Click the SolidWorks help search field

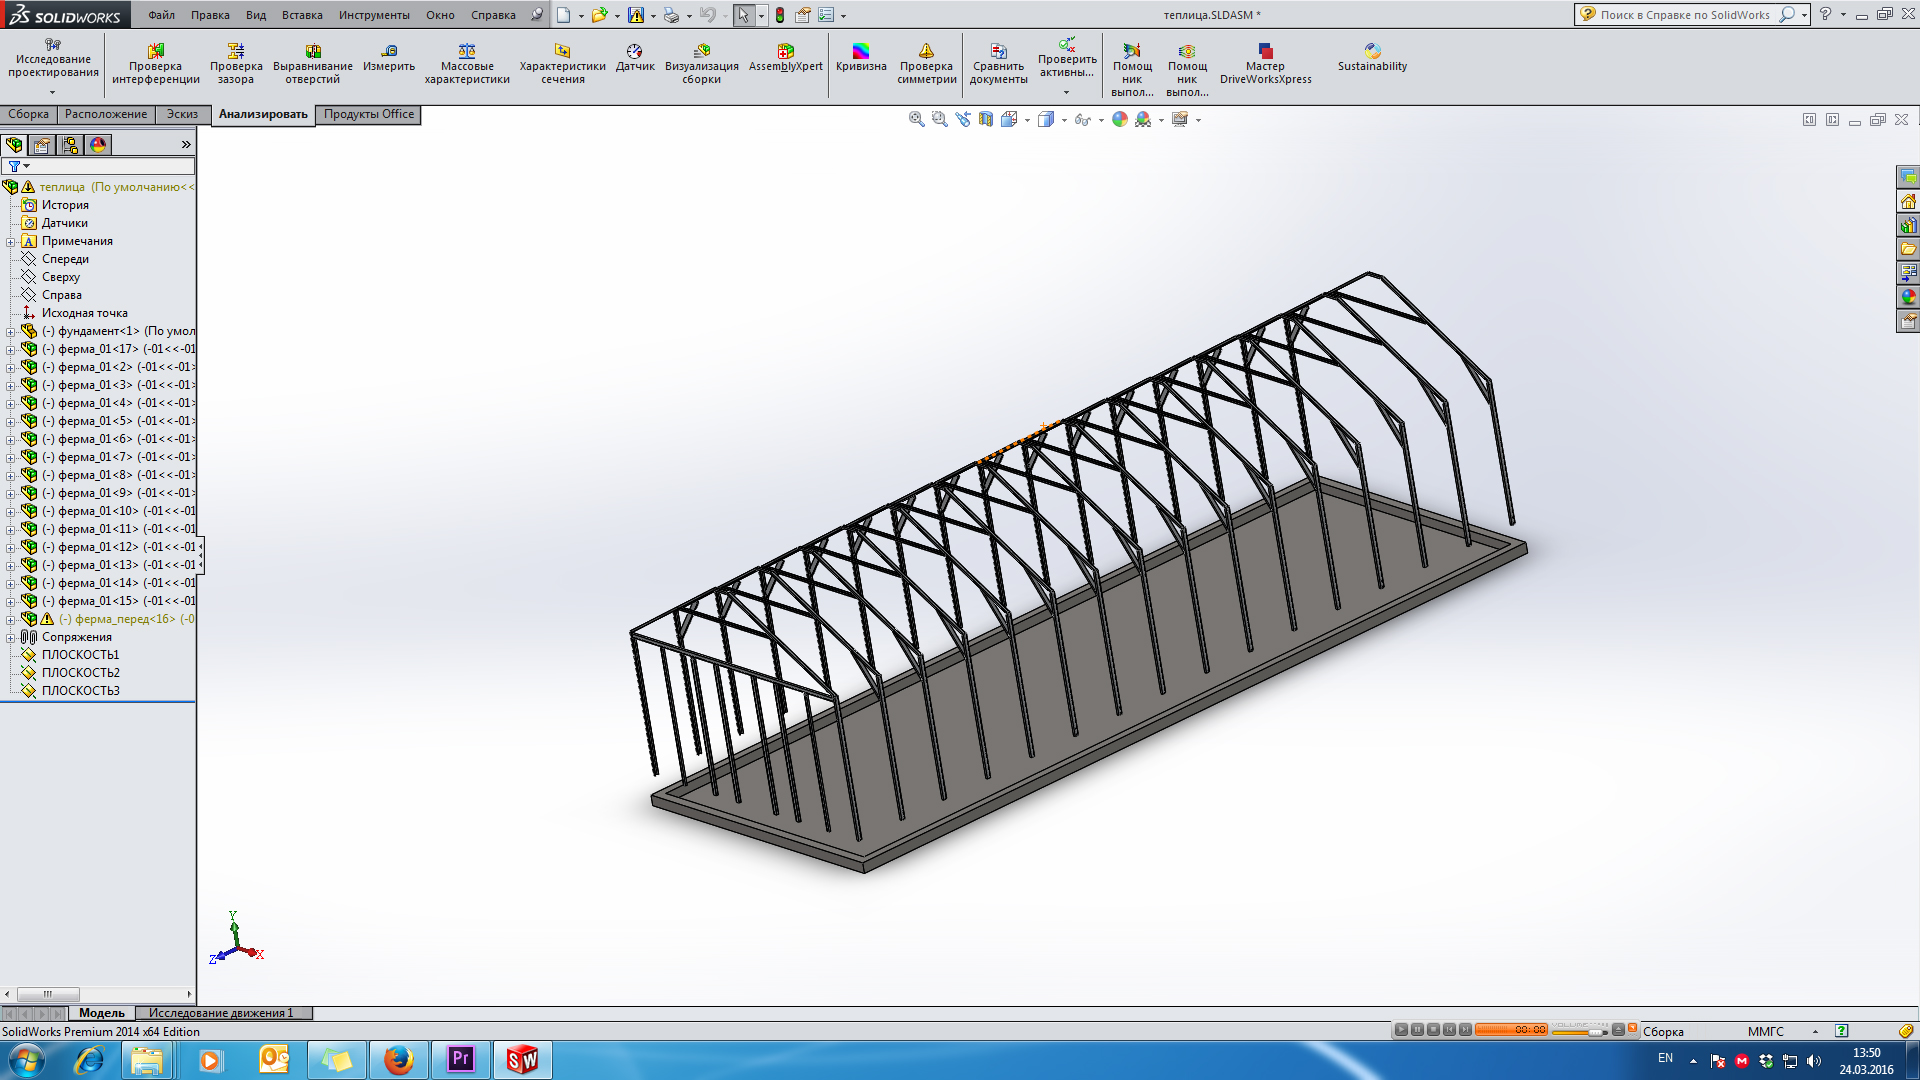1684,15
